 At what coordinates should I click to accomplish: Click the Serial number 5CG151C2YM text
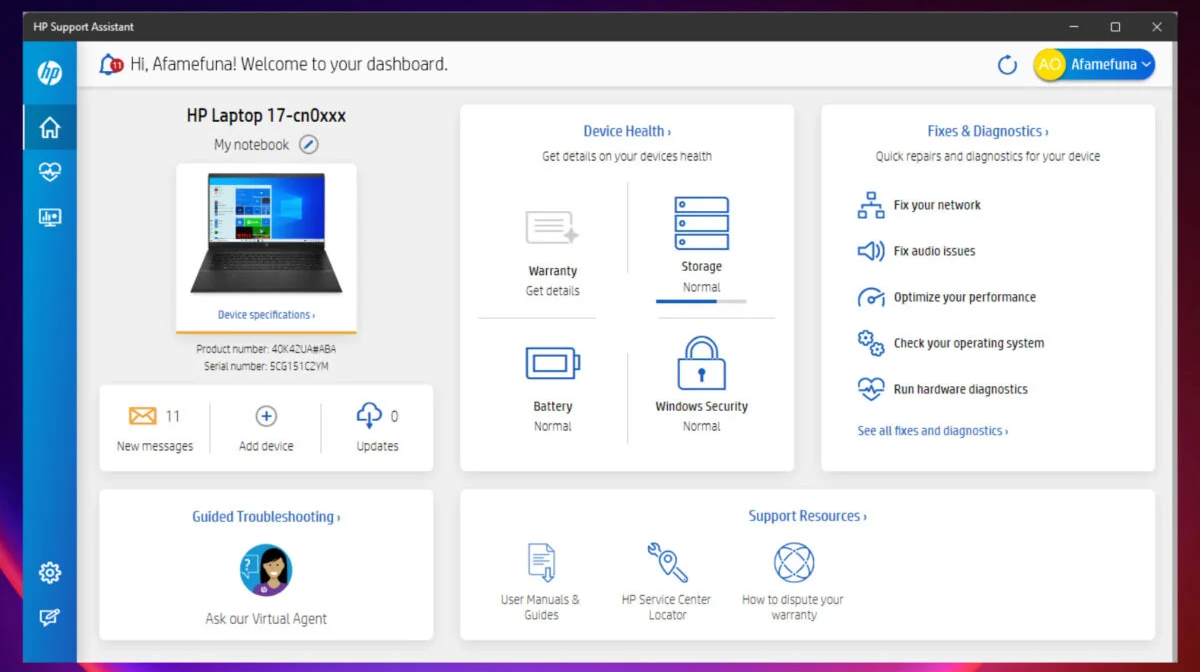(x=266, y=367)
